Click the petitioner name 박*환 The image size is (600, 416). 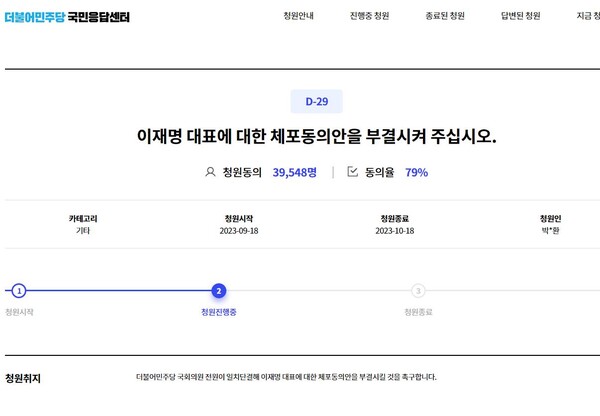click(550, 230)
